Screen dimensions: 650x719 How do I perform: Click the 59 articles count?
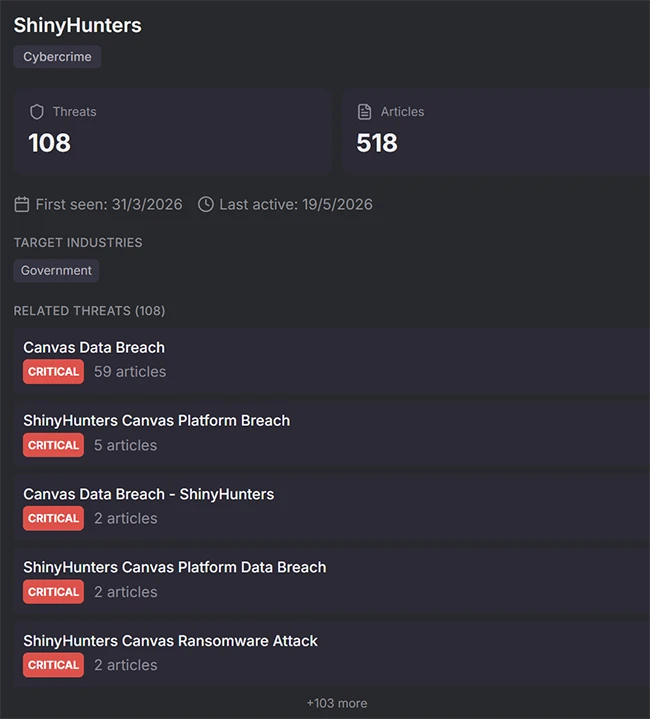click(130, 371)
